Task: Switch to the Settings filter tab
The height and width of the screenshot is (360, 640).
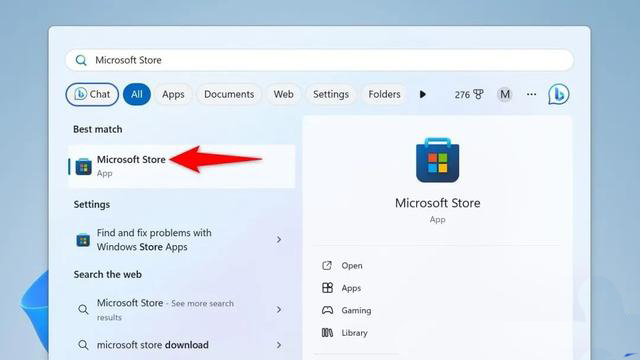Action: point(331,94)
